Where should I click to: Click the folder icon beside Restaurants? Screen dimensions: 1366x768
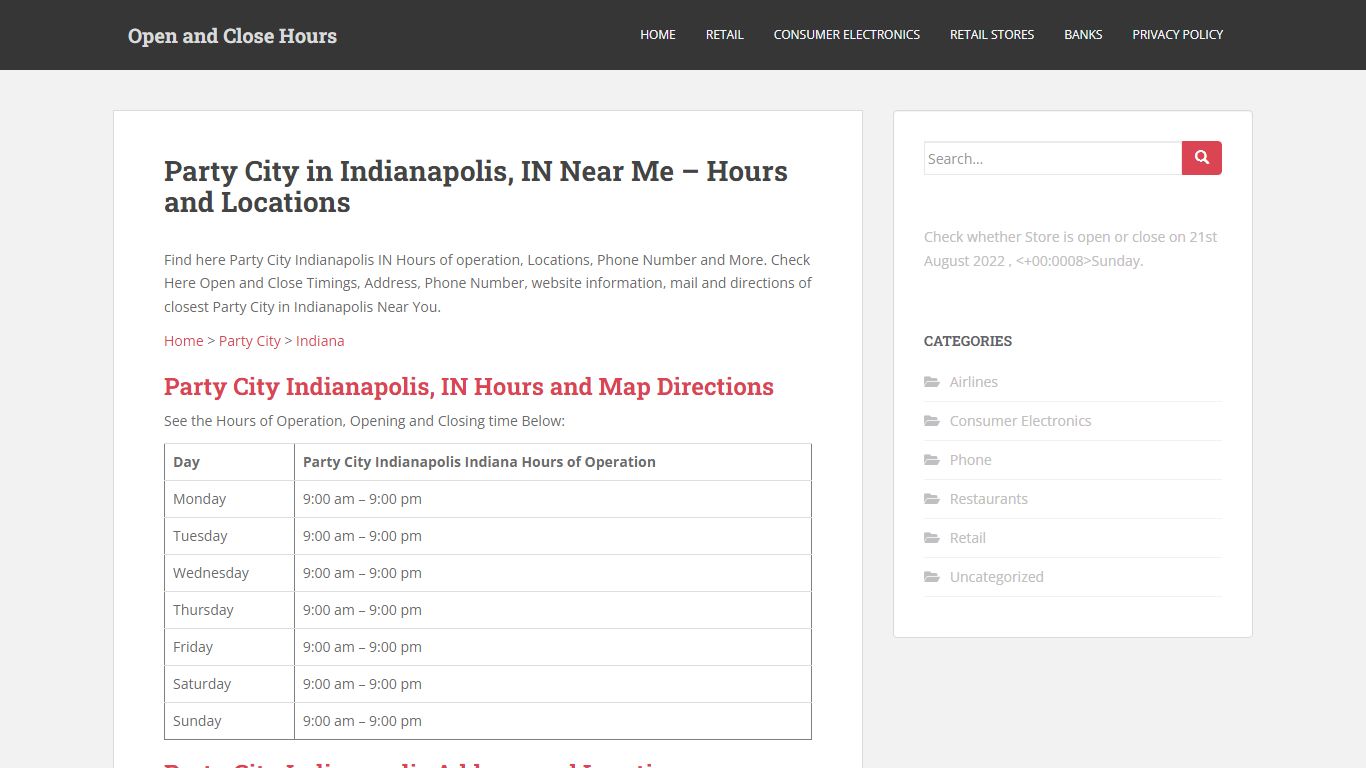932,499
